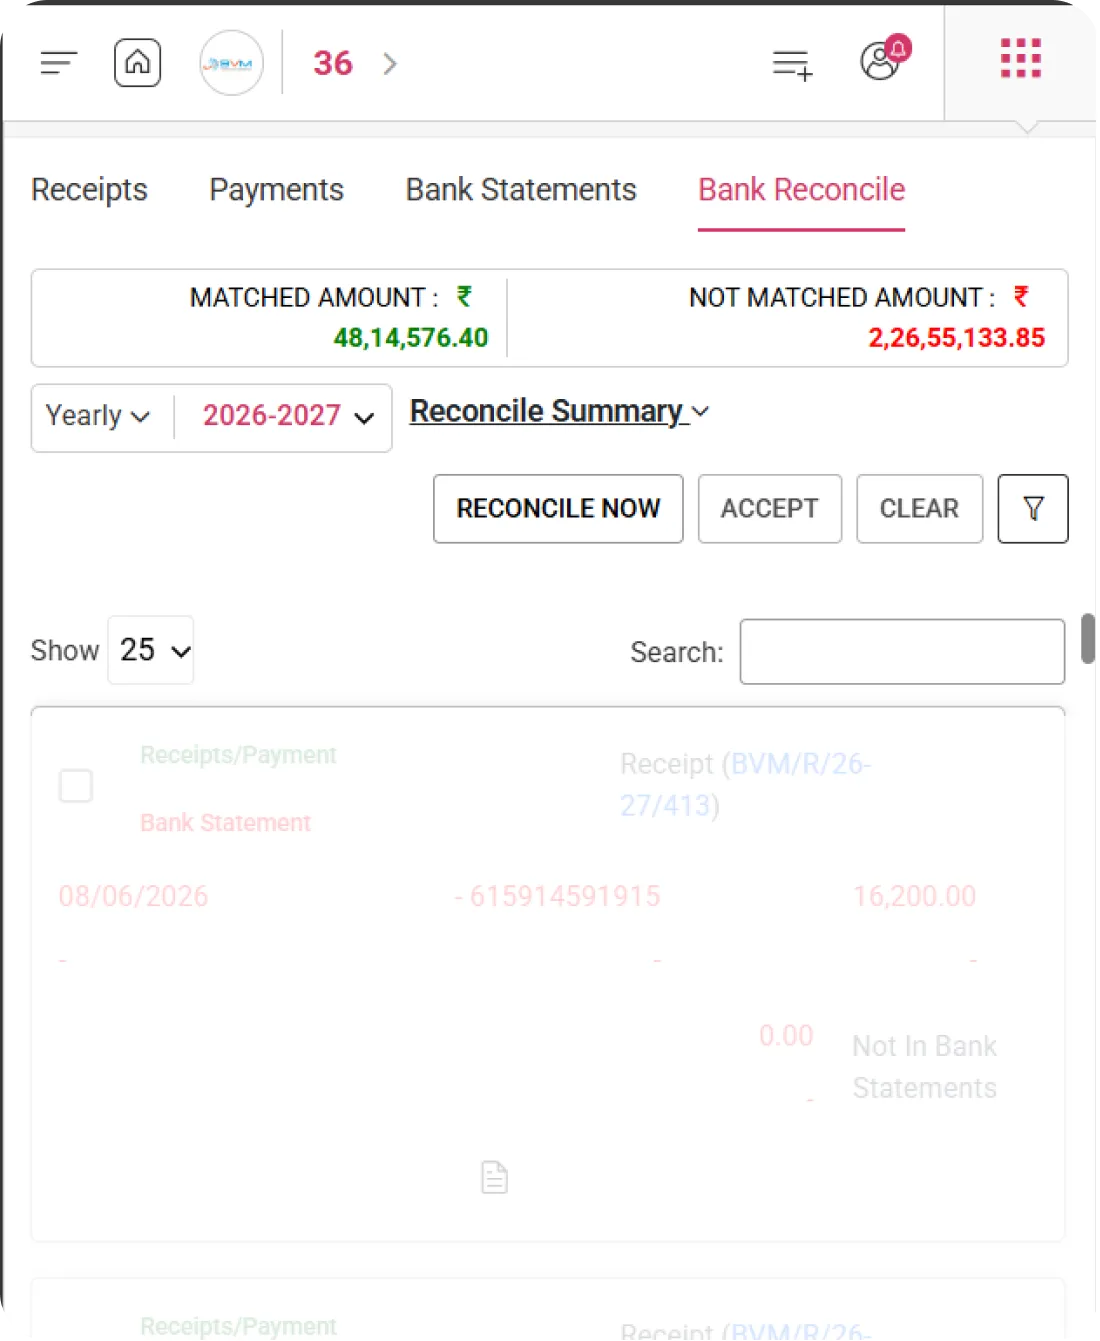Click not matched amount 2,26,55,133.85
The image size is (1100, 1341).
coord(956,338)
